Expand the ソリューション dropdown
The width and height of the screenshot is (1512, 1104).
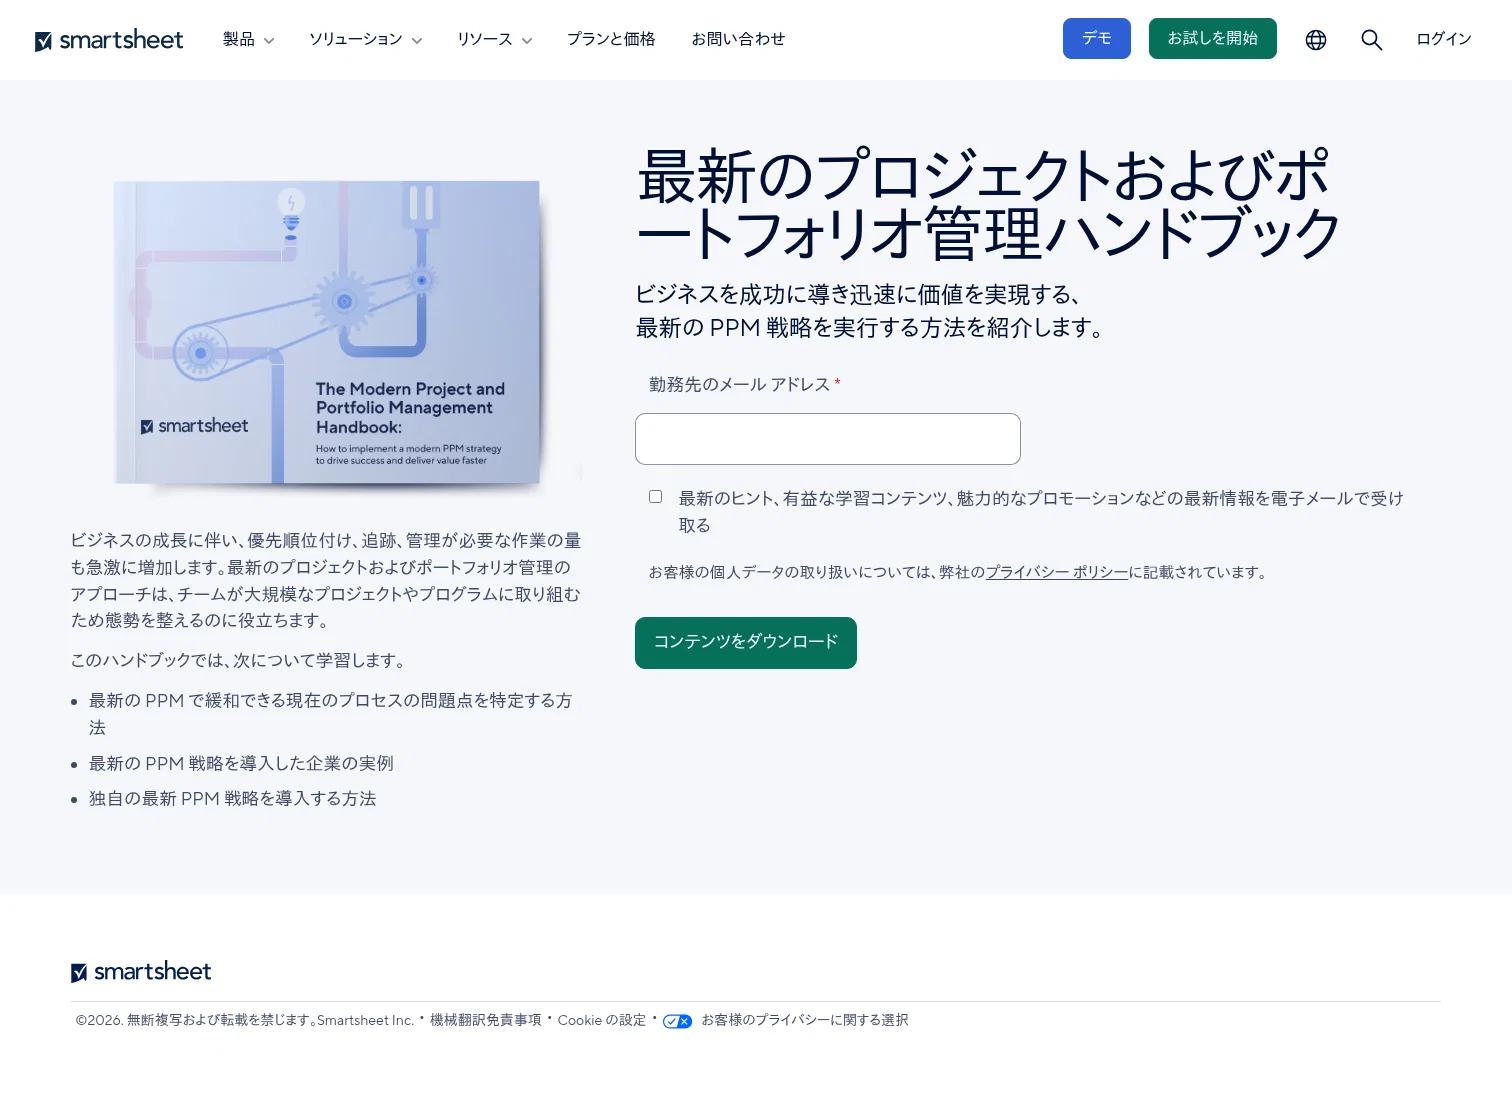point(365,39)
